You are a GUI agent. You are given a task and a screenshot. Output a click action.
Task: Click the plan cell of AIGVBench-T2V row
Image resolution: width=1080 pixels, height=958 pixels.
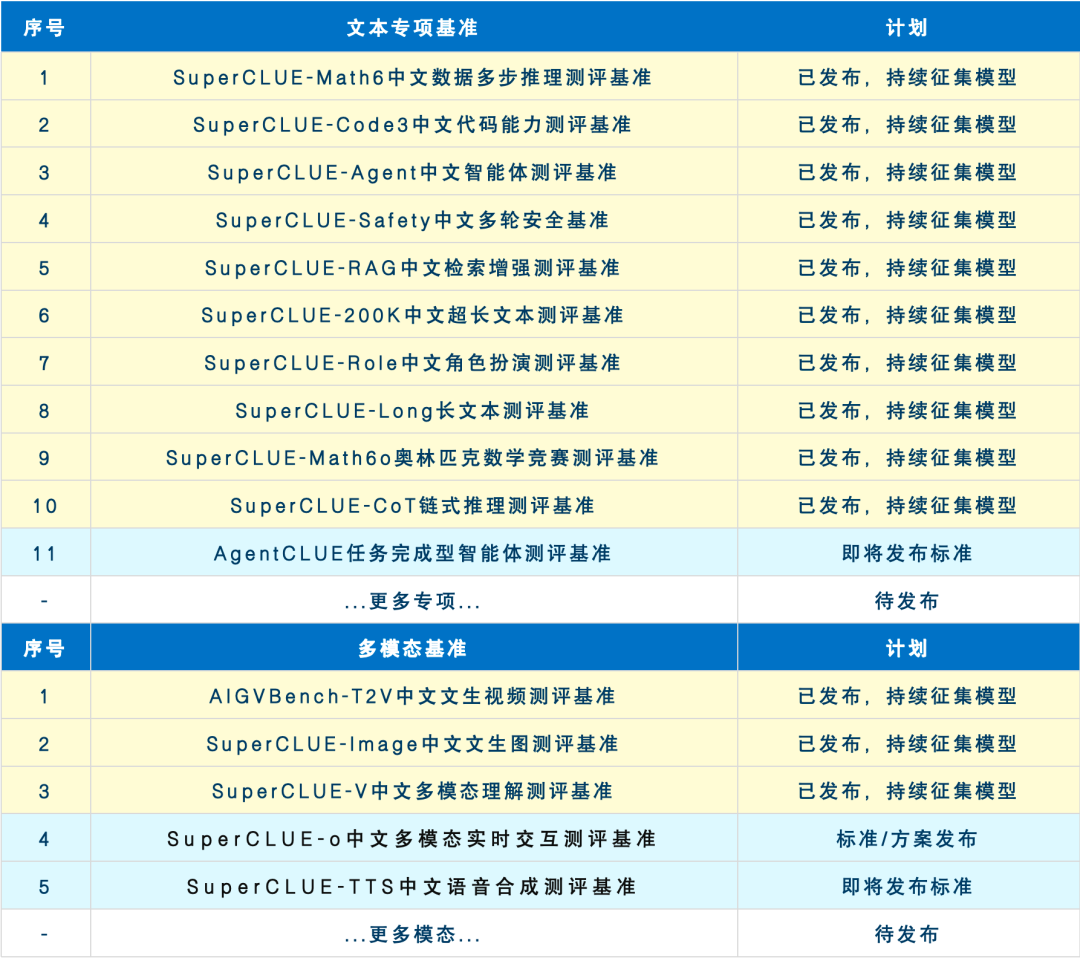pyautogui.click(x=907, y=696)
